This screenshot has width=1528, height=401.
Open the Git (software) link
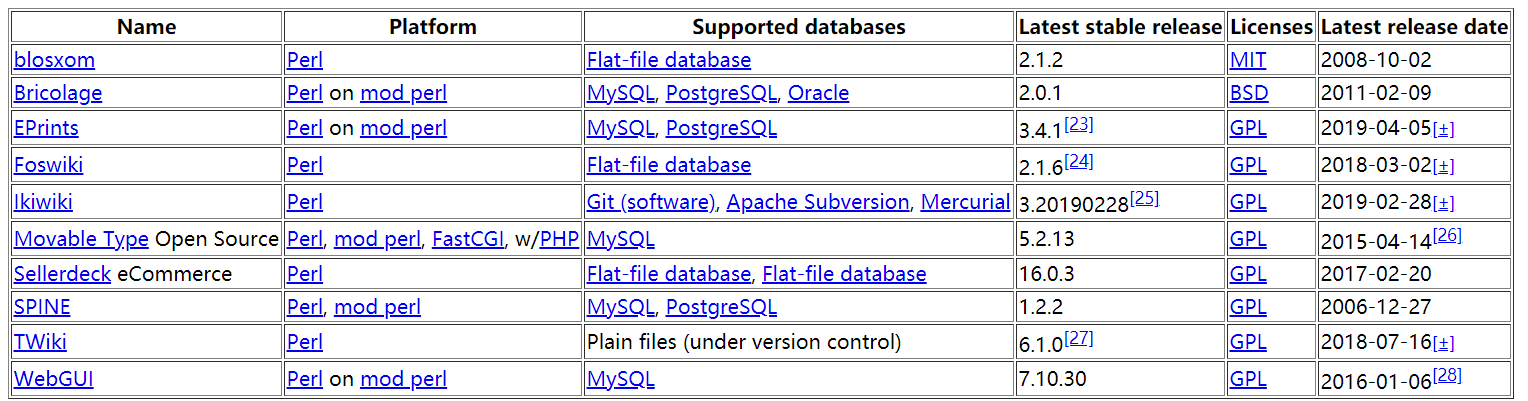tap(651, 202)
